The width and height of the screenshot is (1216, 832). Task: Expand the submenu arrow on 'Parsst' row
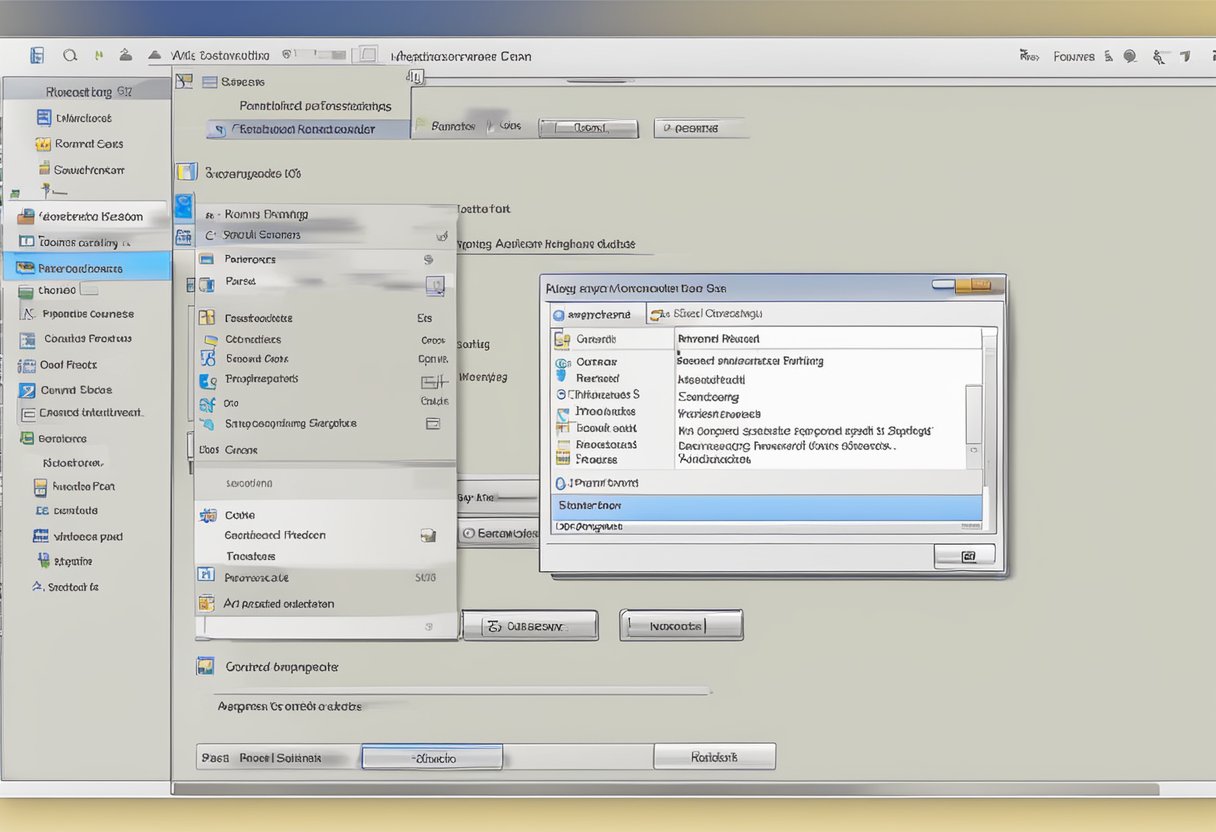(x=434, y=285)
